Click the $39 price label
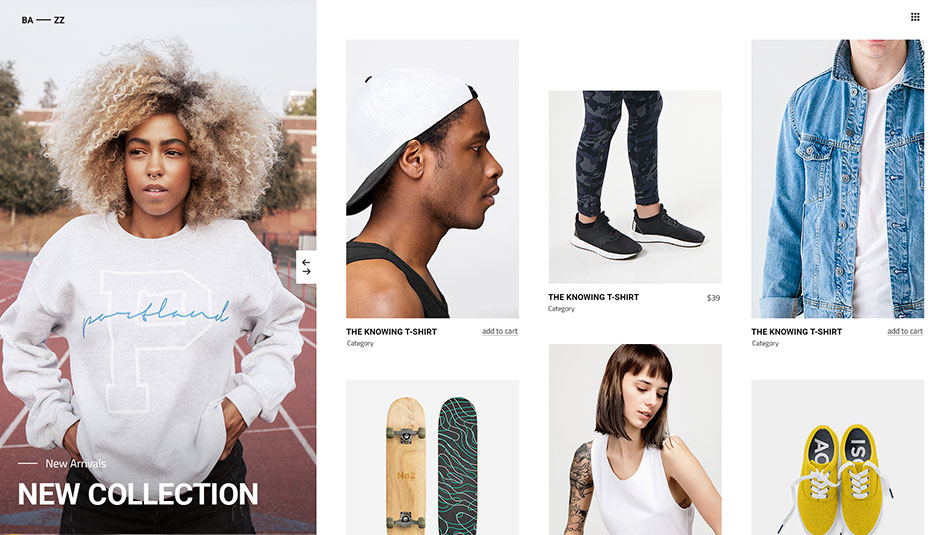 [x=714, y=298]
